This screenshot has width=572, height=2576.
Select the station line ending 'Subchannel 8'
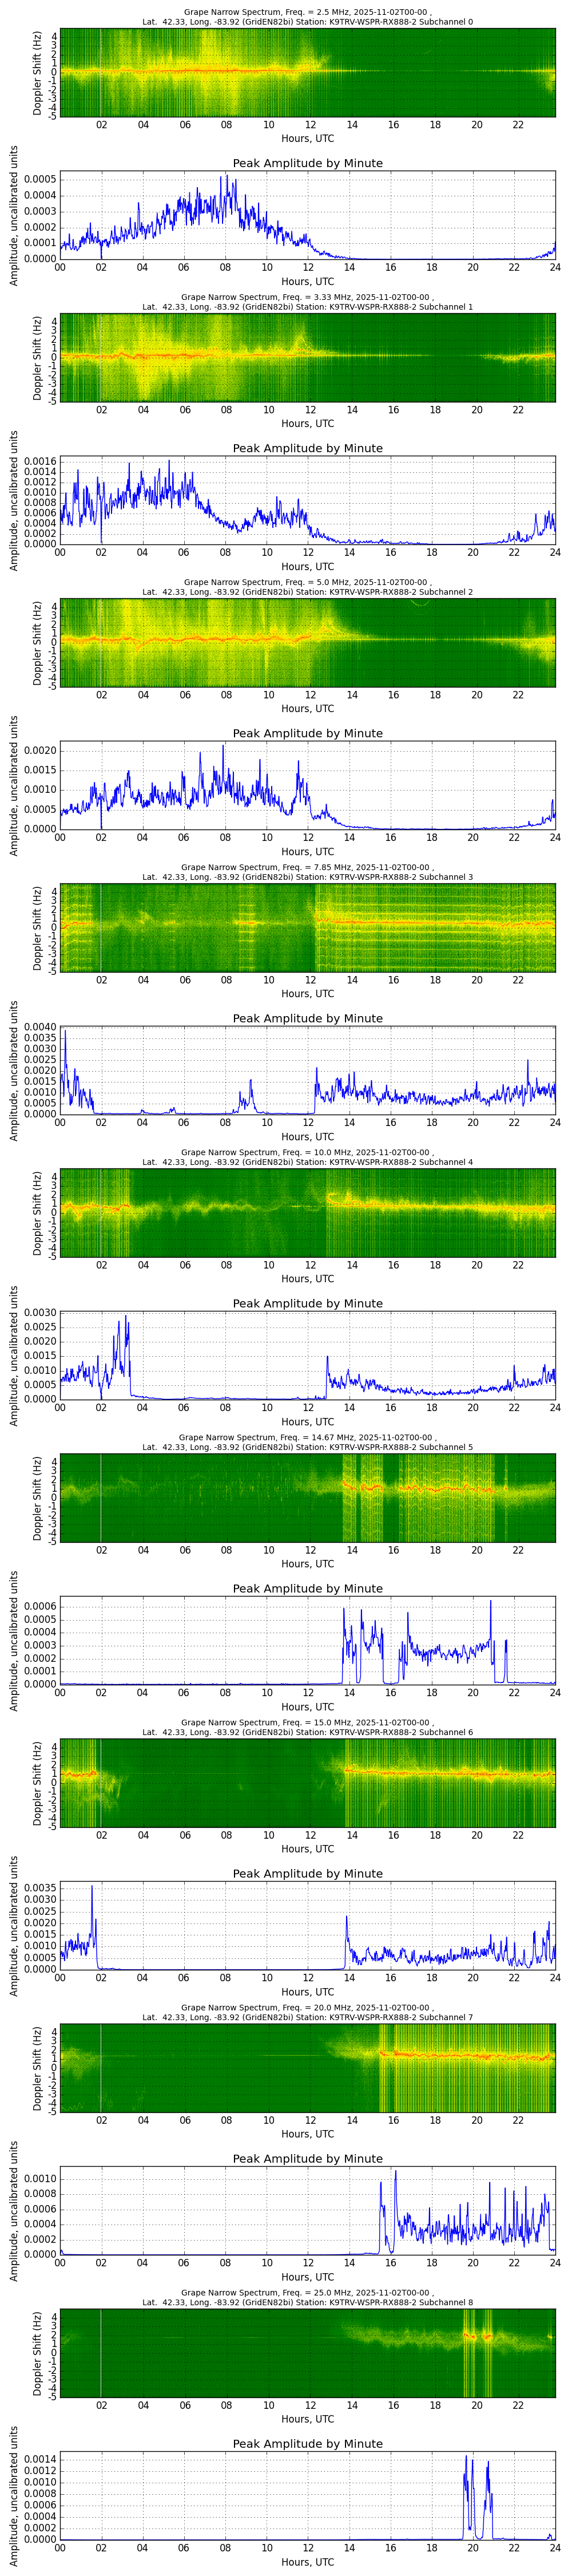[x=308, y=2302]
